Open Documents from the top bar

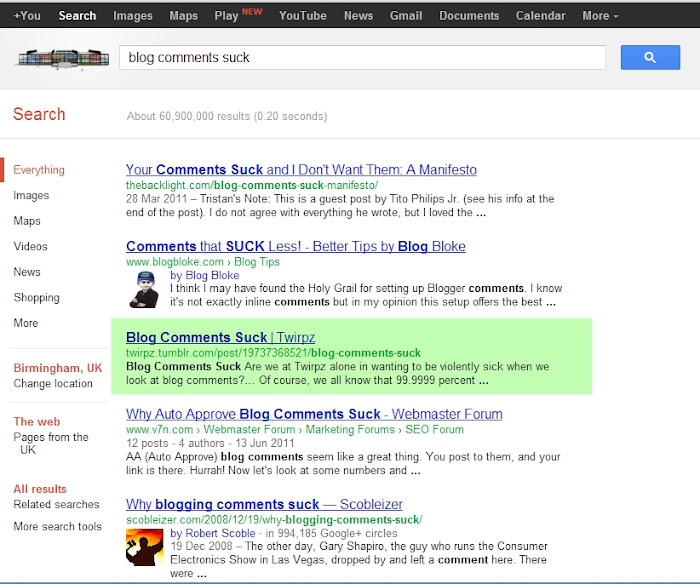[469, 16]
